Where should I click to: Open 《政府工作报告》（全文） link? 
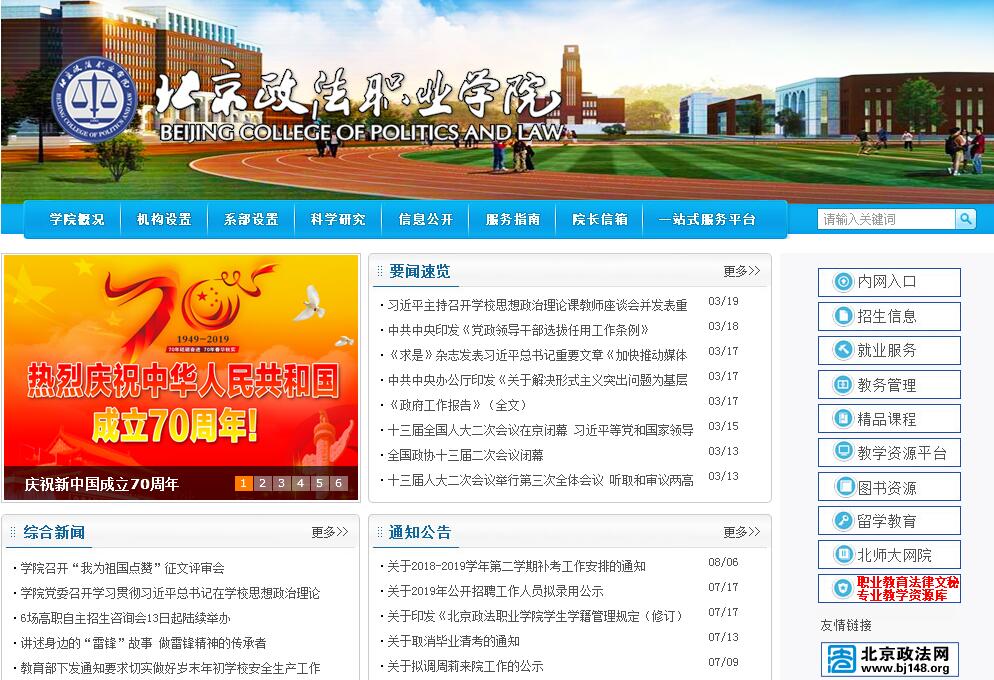[457, 405]
